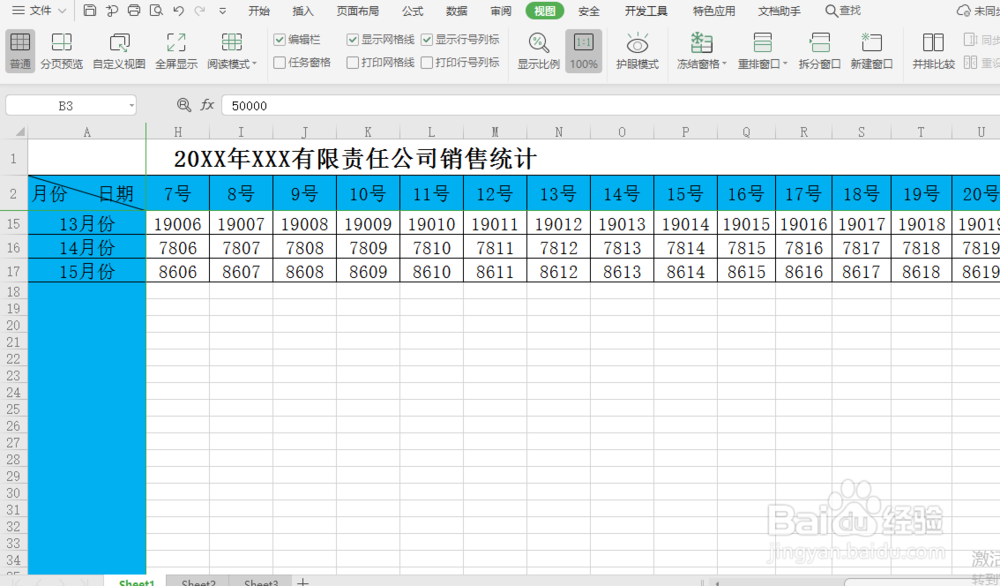Image resolution: width=1000 pixels, height=586 pixels.
Task: Switch to 全屏显示 full screen
Action: point(176,51)
